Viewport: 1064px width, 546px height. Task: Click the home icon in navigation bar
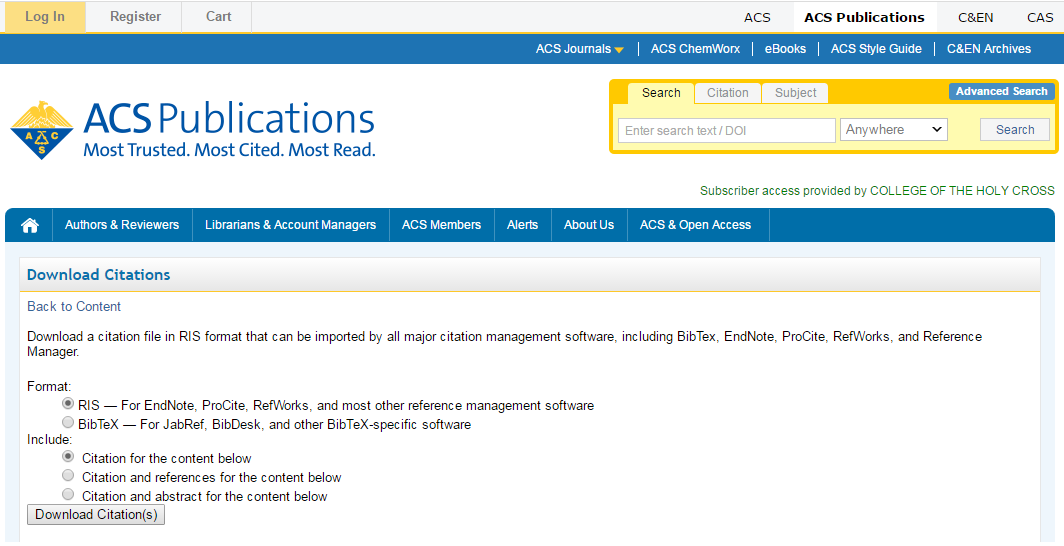pyautogui.click(x=29, y=225)
